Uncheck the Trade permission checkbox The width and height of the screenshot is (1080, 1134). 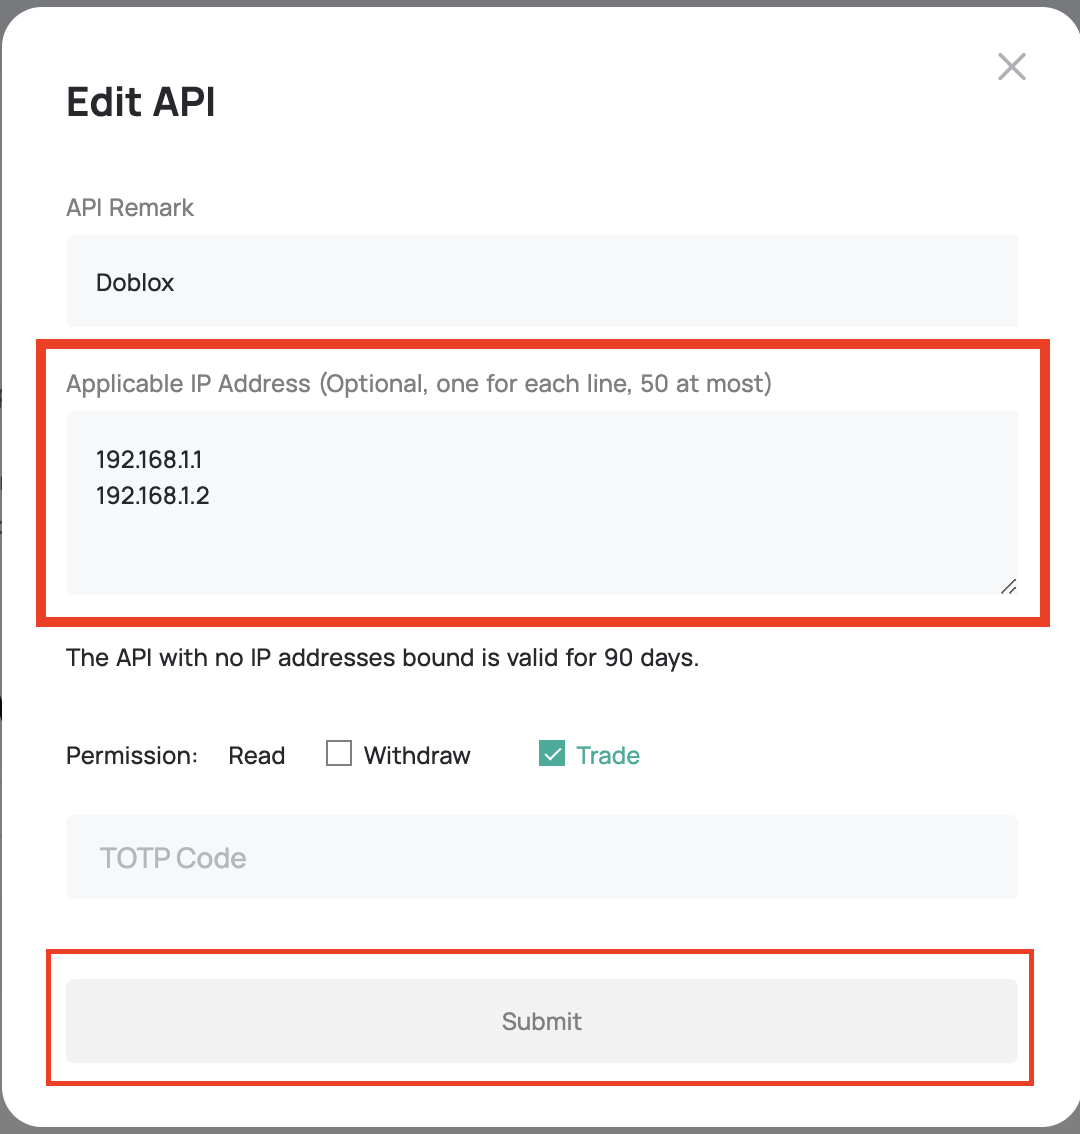[551, 754]
